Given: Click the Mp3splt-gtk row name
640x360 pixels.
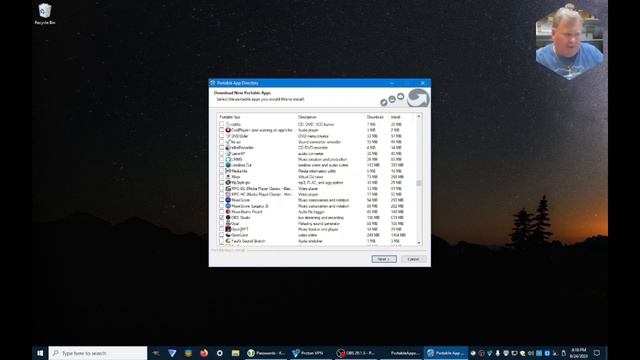Looking at the screenshot, I should click(241, 182).
